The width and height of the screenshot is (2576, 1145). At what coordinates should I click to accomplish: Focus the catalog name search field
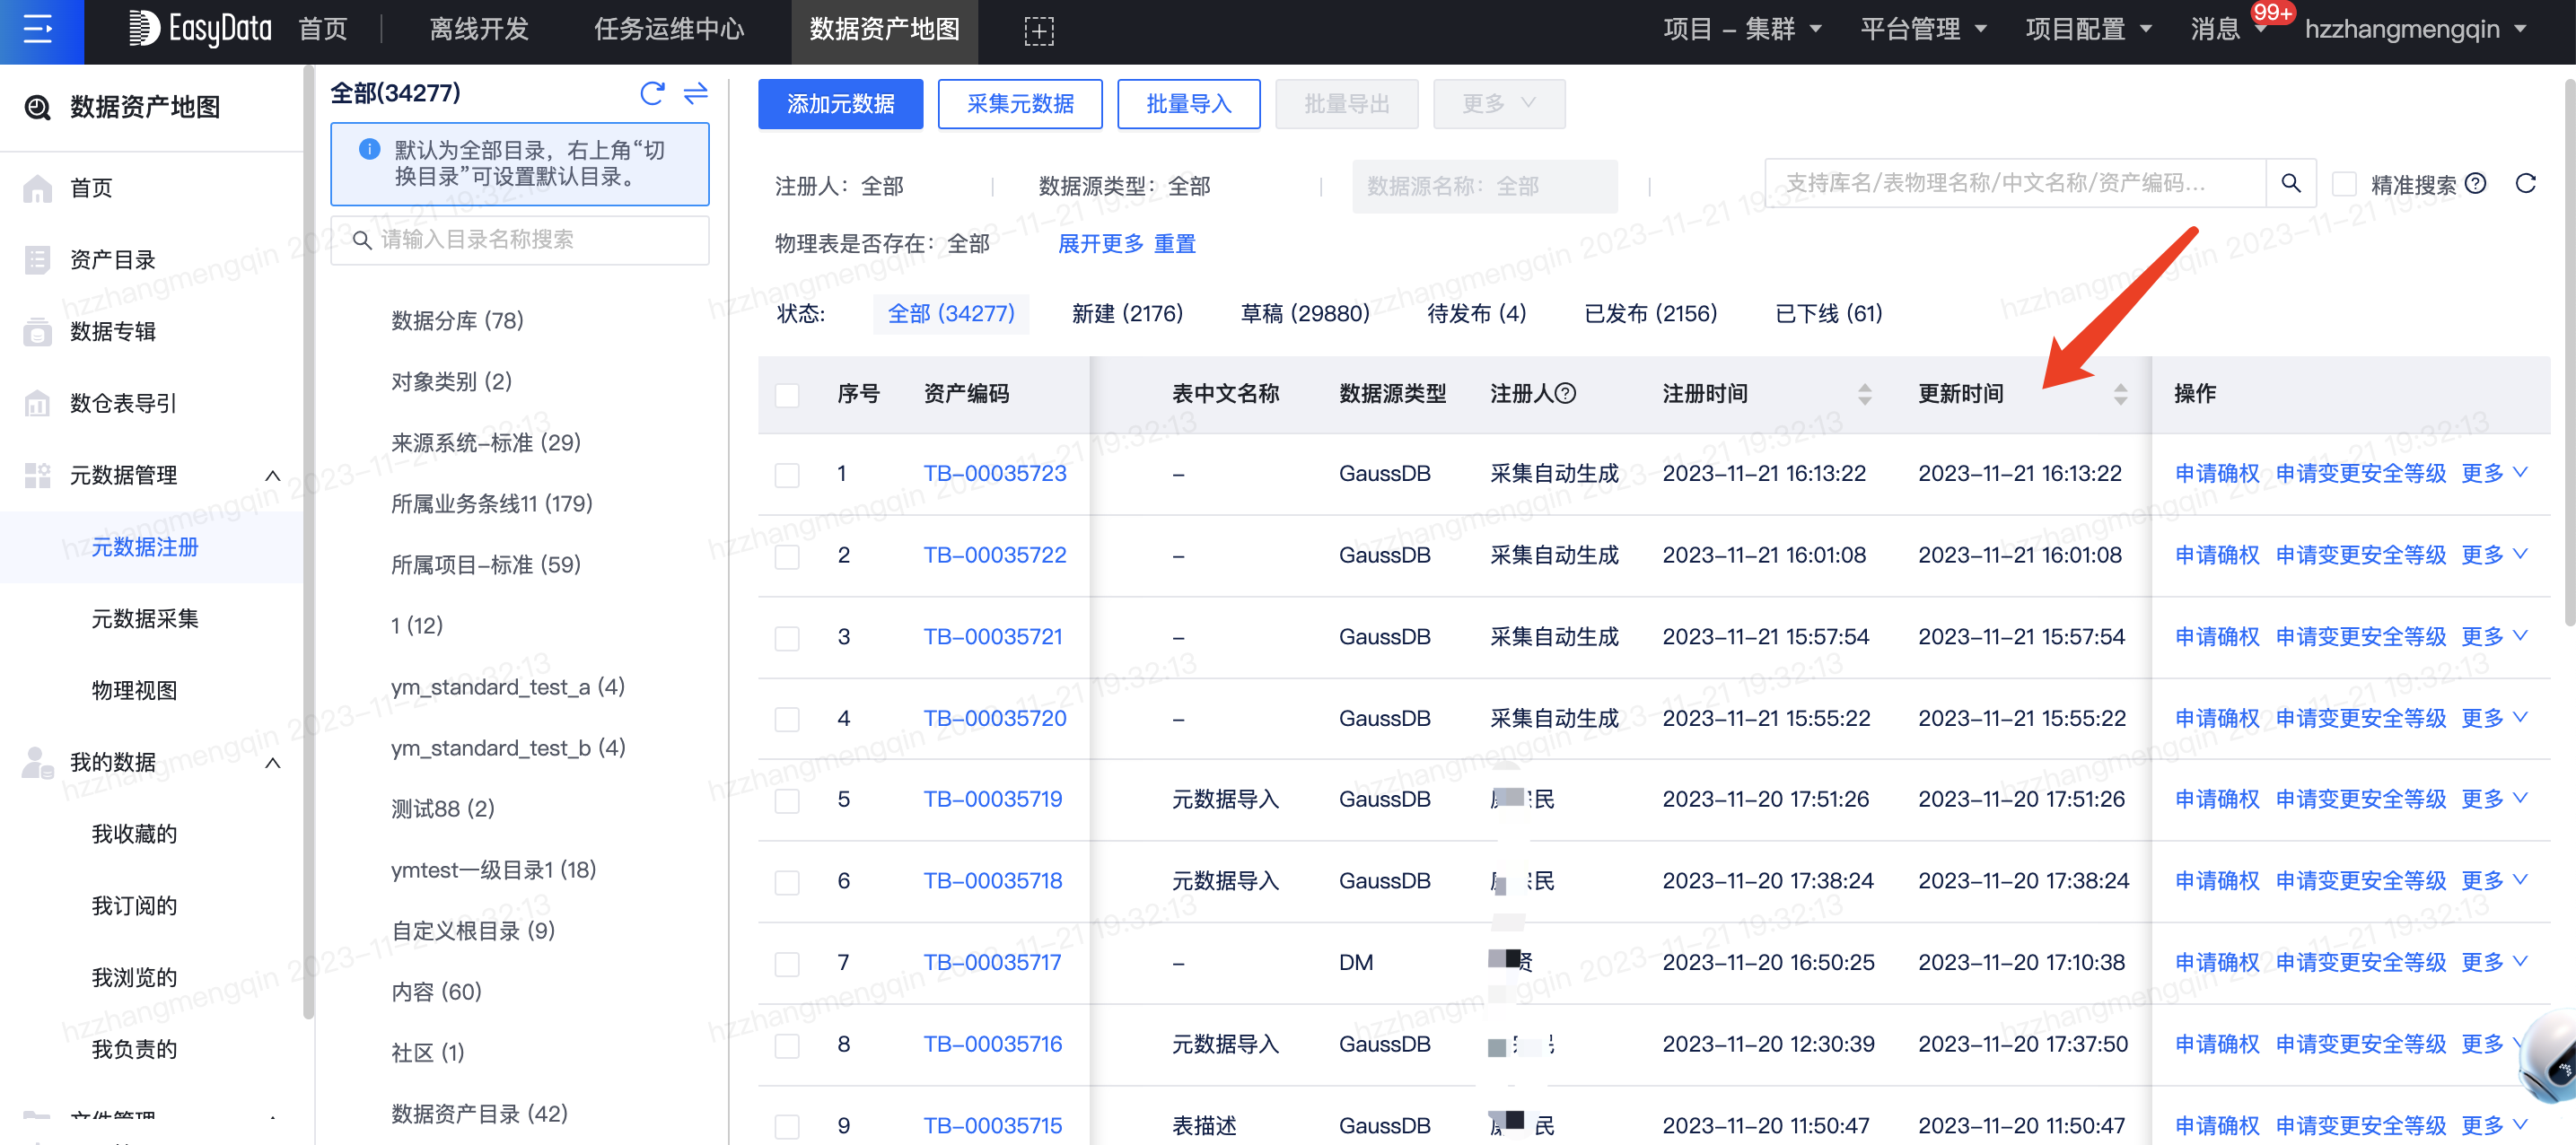pyautogui.click(x=520, y=240)
